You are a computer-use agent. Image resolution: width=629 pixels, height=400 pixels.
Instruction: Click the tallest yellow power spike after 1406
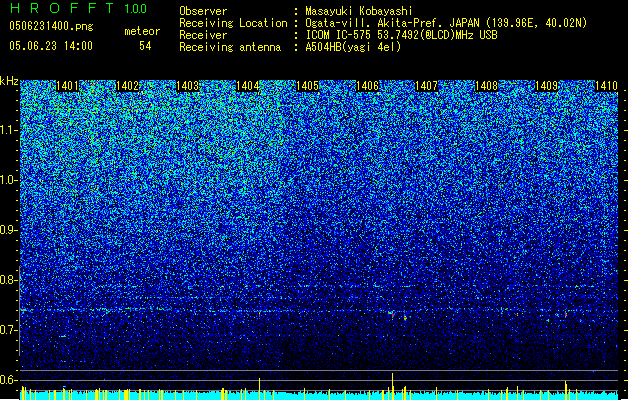(x=392, y=386)
